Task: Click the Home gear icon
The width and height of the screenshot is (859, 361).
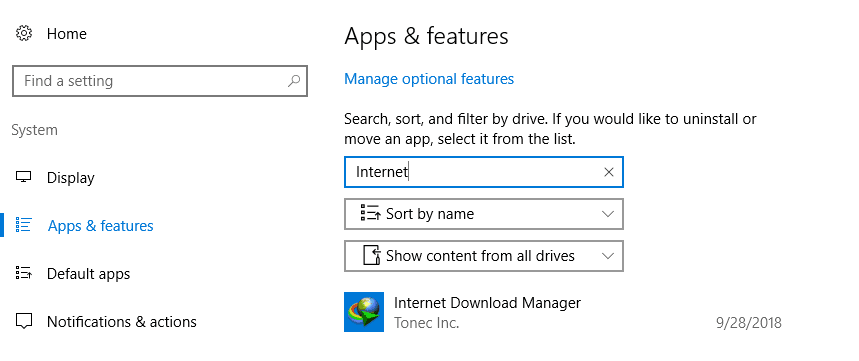Action: (x=24, y=33)
